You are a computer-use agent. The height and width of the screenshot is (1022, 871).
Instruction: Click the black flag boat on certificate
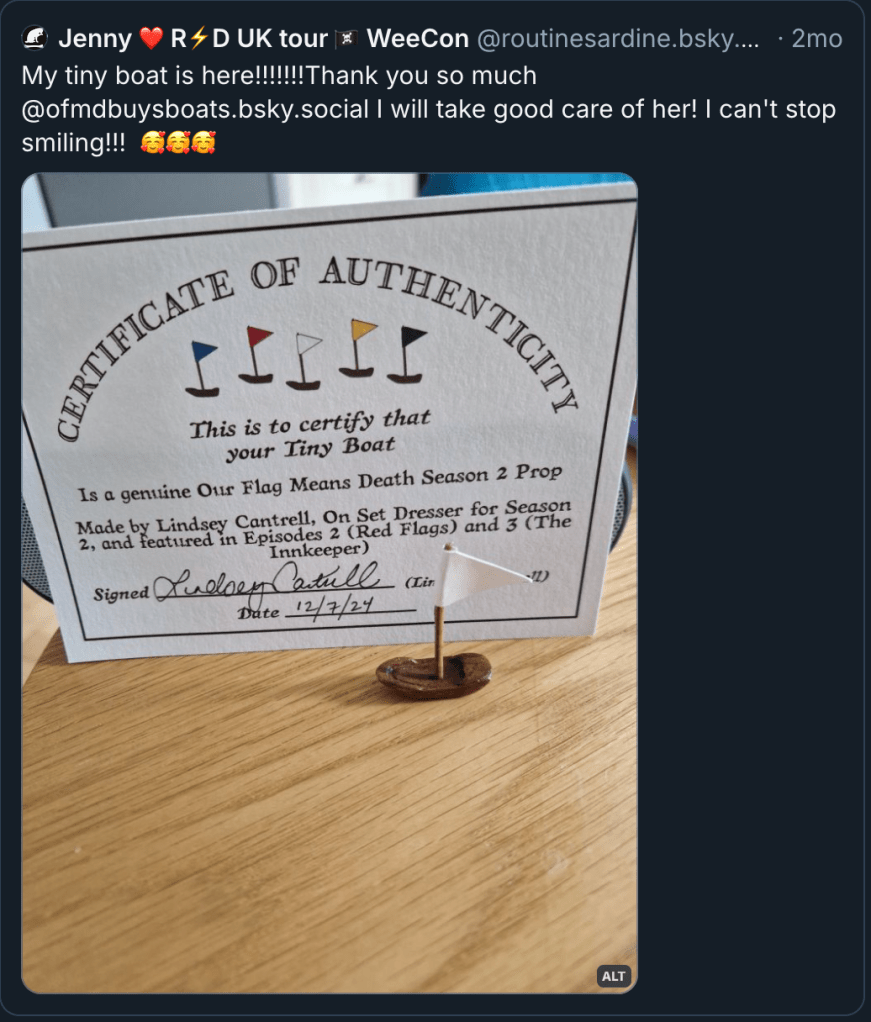pyautogui.click(x=407, y=354)
